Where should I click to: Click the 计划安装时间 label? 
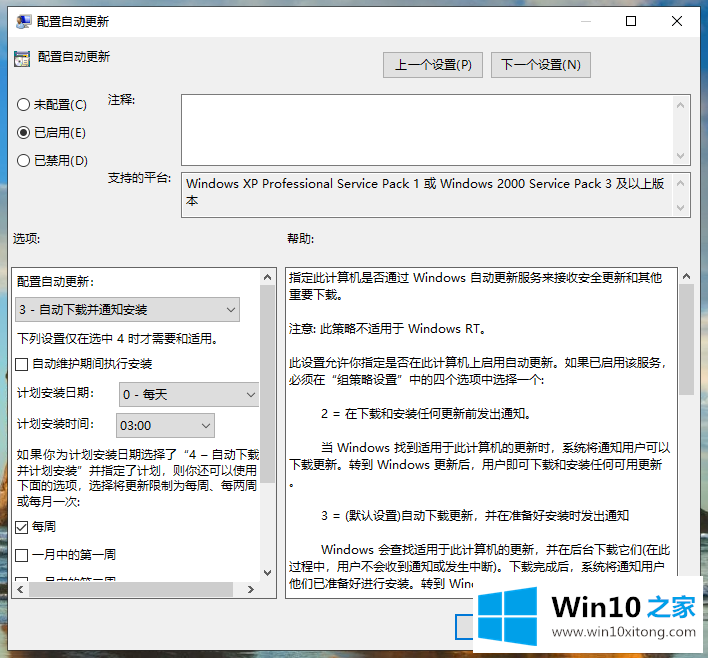(55, 424)
